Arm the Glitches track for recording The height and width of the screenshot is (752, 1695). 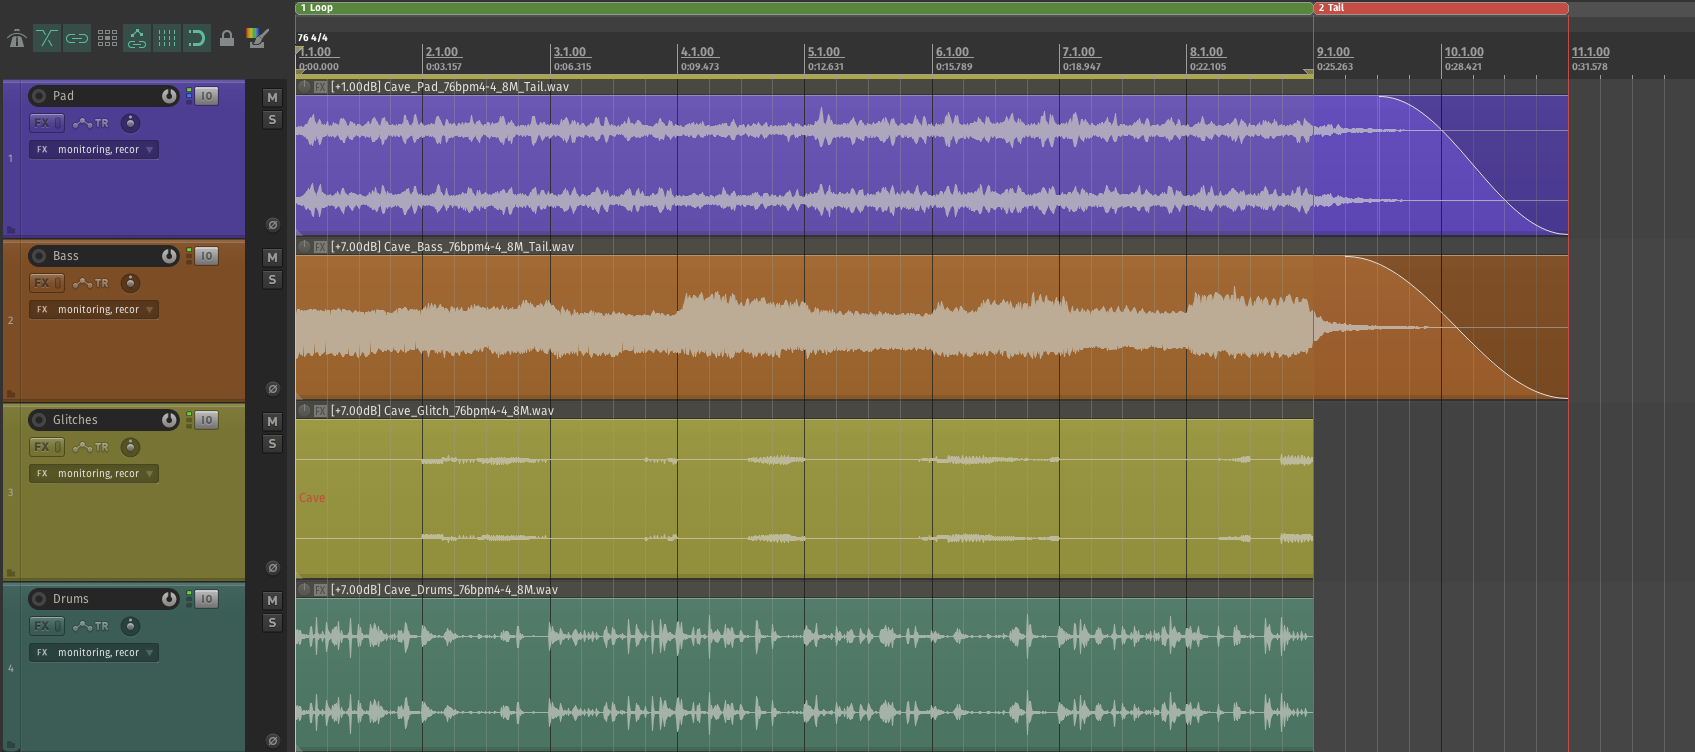39,420
